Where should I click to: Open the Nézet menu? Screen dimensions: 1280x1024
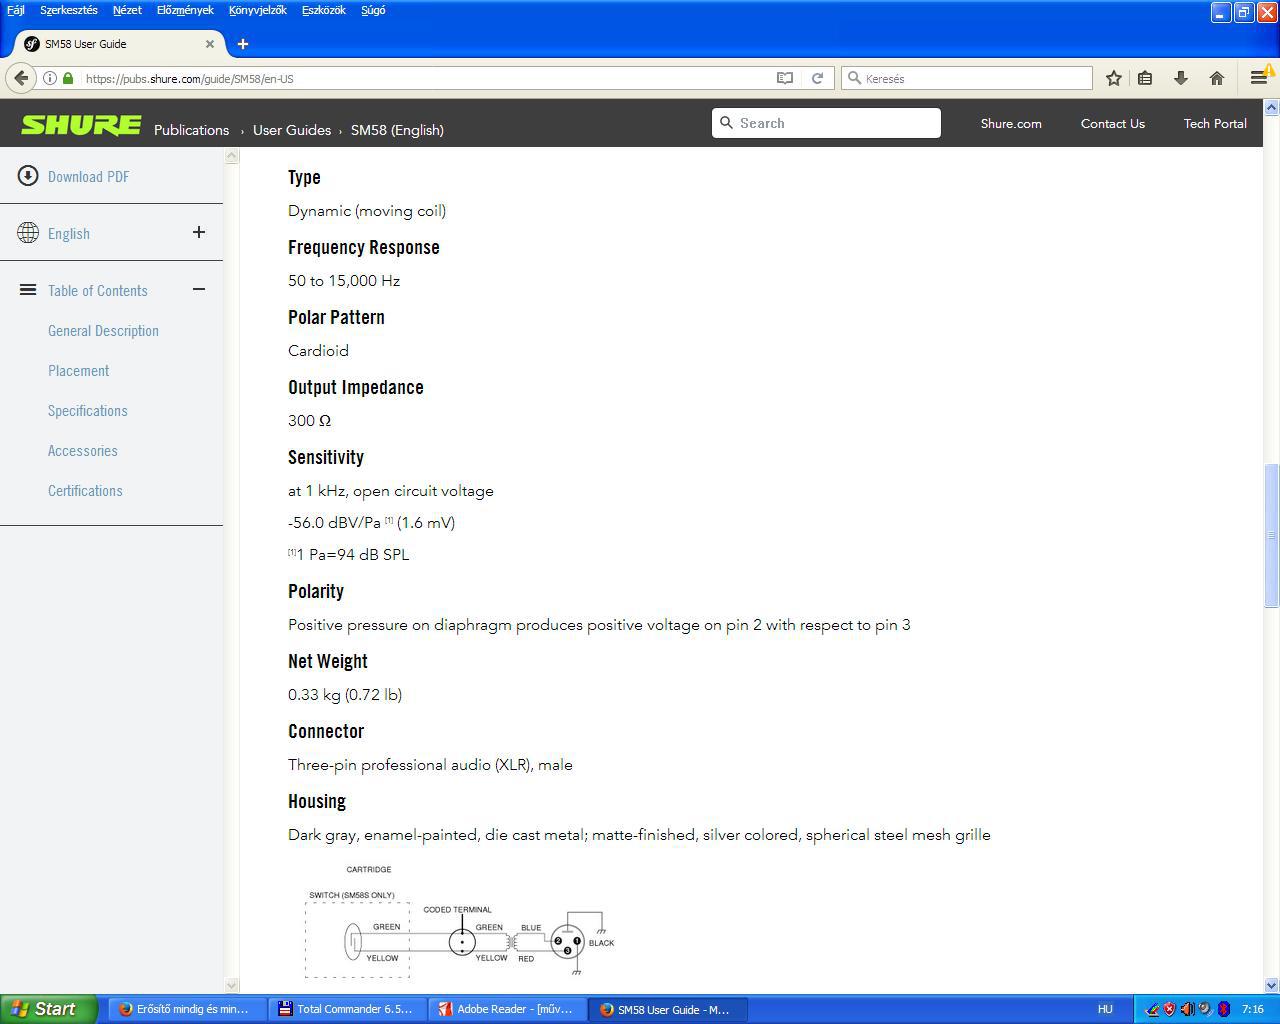coord(127,10)
